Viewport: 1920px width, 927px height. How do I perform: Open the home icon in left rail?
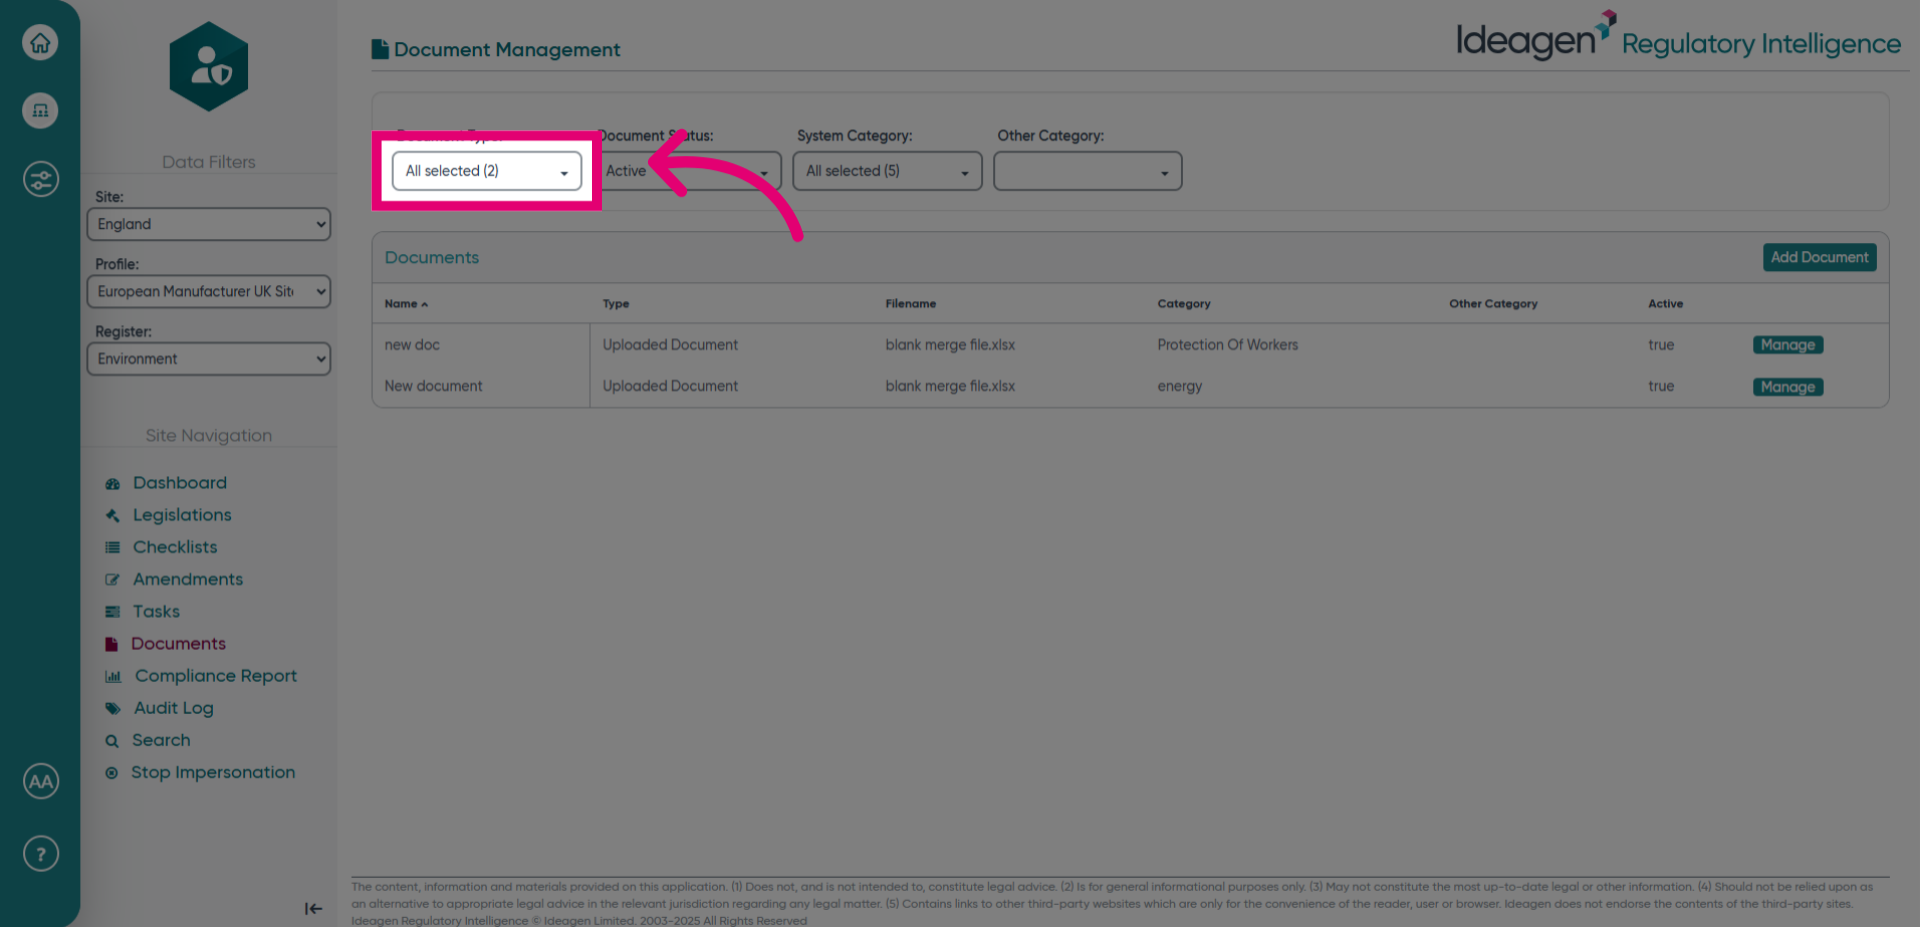(x=40, y=42)
